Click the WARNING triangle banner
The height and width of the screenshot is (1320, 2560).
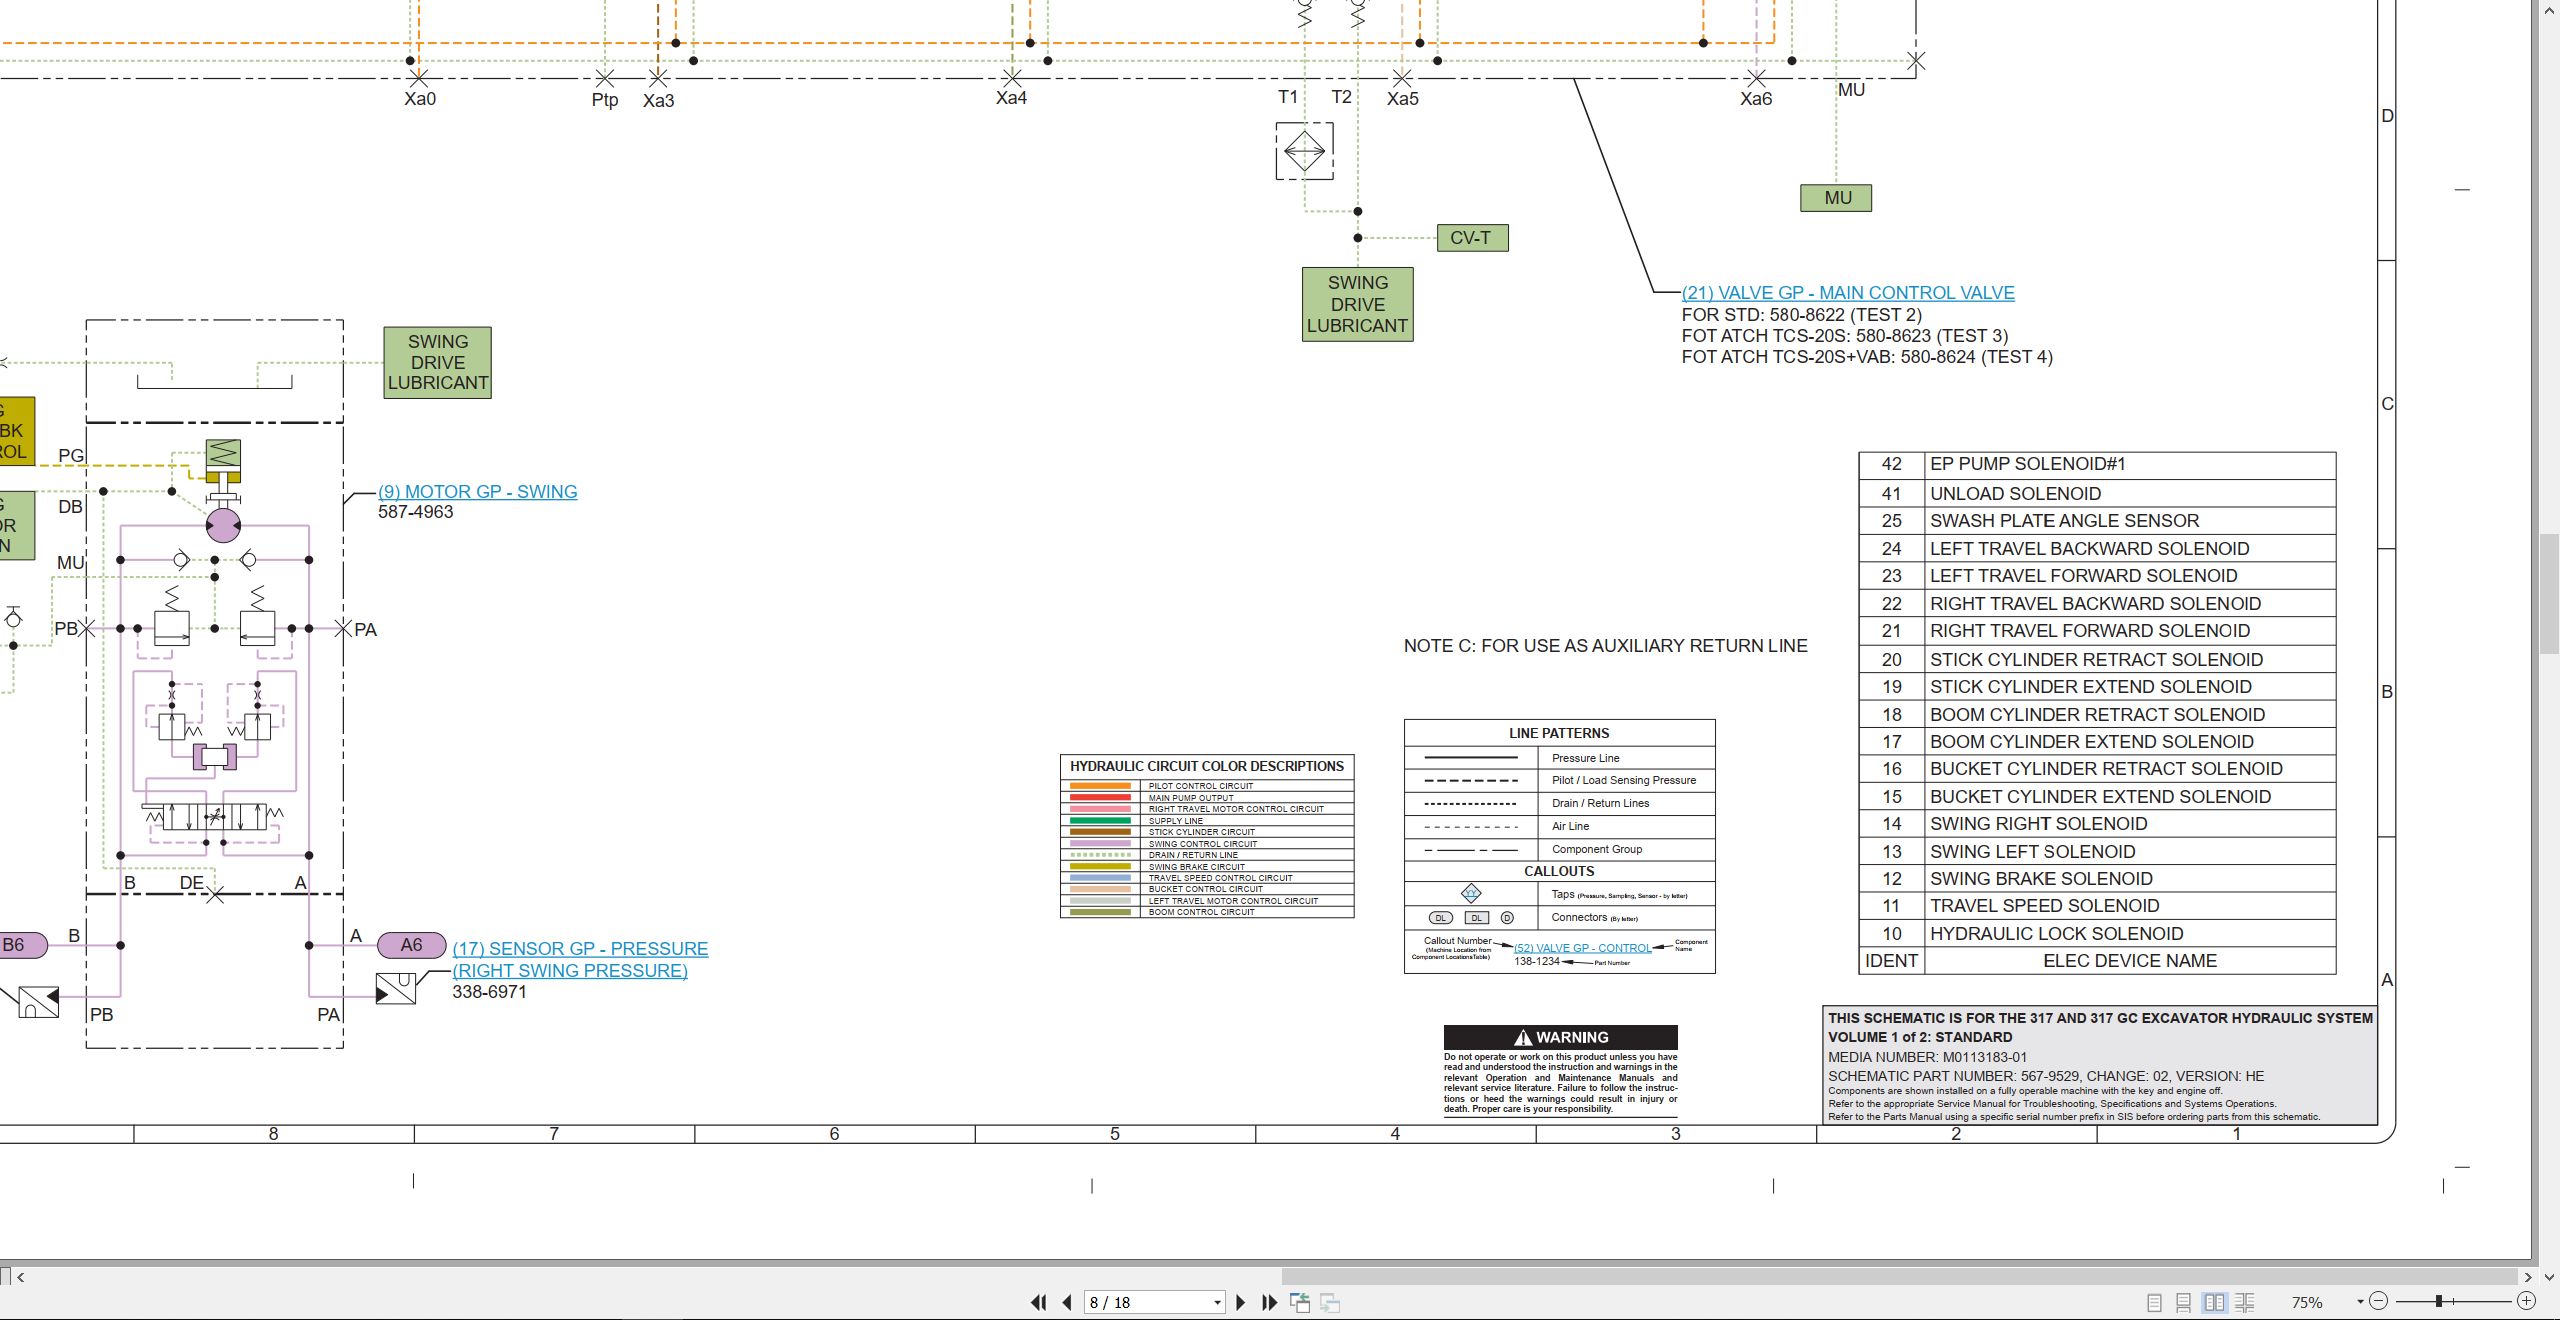point(1560,1037)
